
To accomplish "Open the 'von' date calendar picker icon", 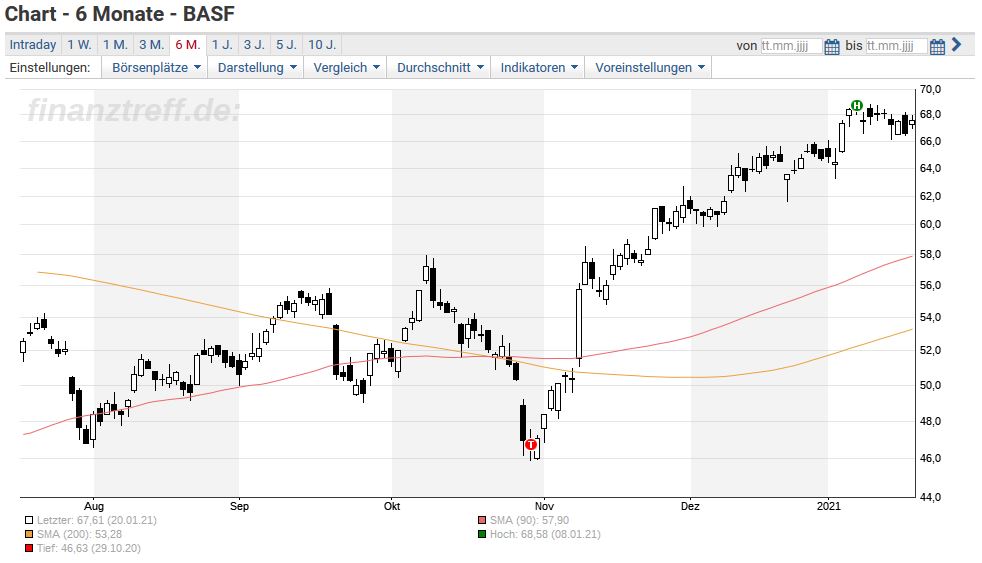I will coord(832,46).
